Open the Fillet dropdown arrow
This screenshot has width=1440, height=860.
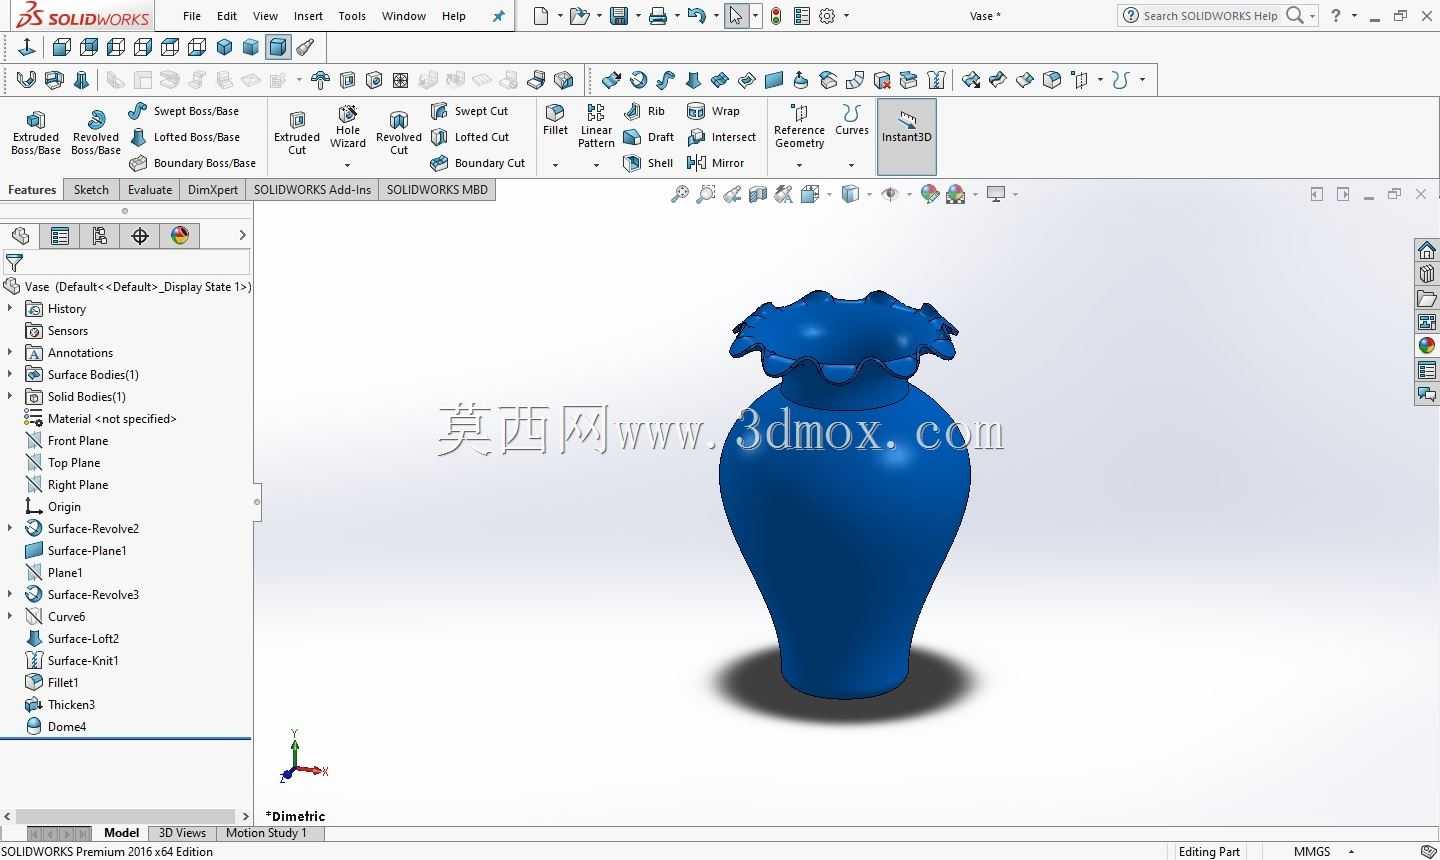tap(555, 165)
